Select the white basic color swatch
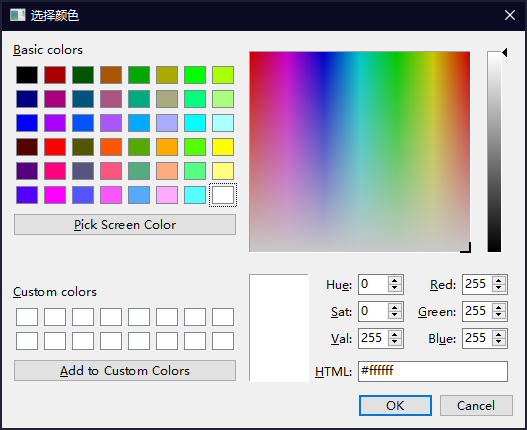 223,195
